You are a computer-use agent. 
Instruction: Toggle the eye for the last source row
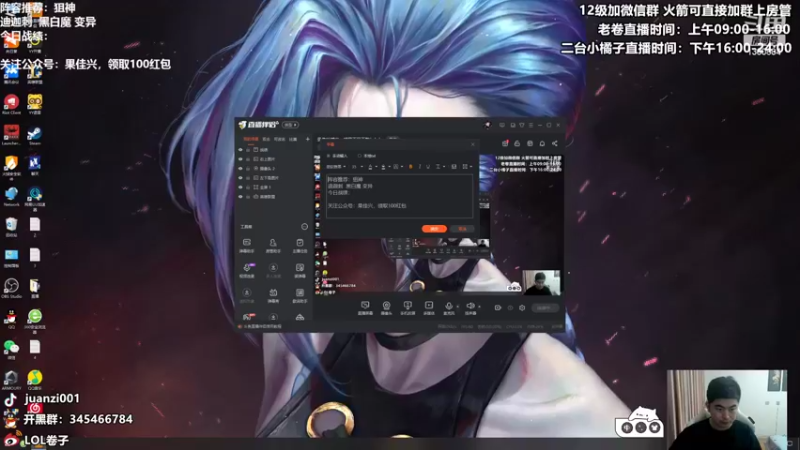(240, 196)
